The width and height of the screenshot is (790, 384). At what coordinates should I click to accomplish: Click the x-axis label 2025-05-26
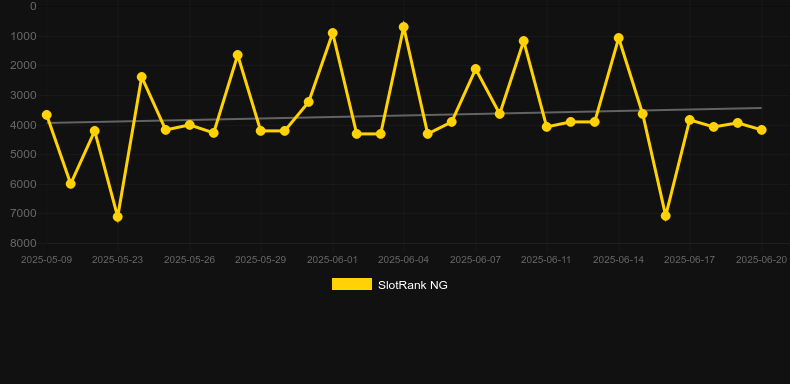(189, 260)
